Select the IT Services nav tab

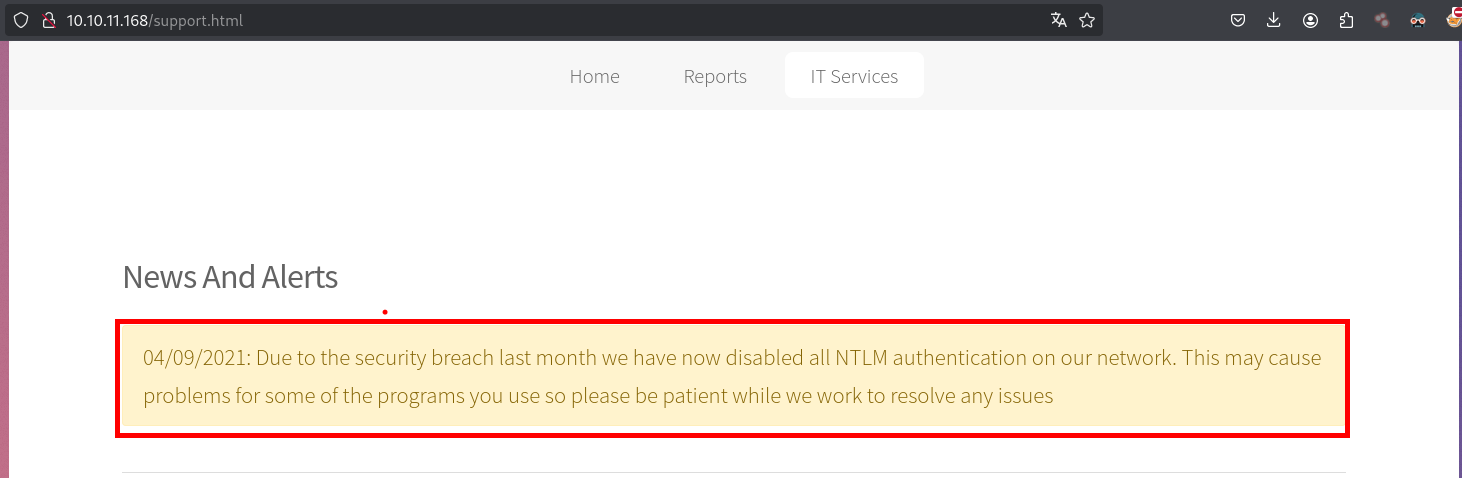pos(854,76)
